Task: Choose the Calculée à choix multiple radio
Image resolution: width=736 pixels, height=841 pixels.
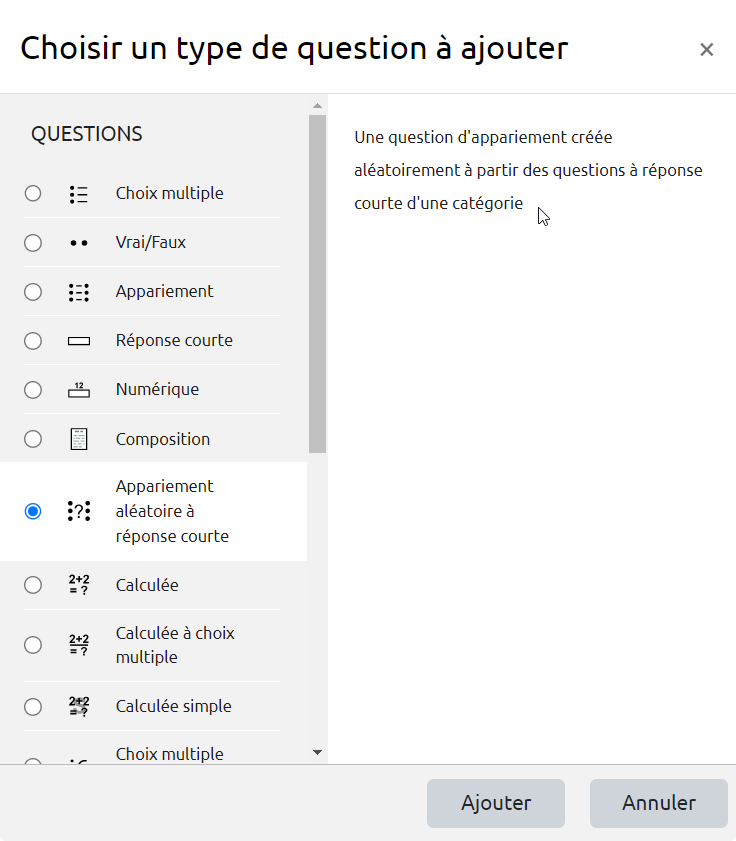Action: click(x=33, y=645)
